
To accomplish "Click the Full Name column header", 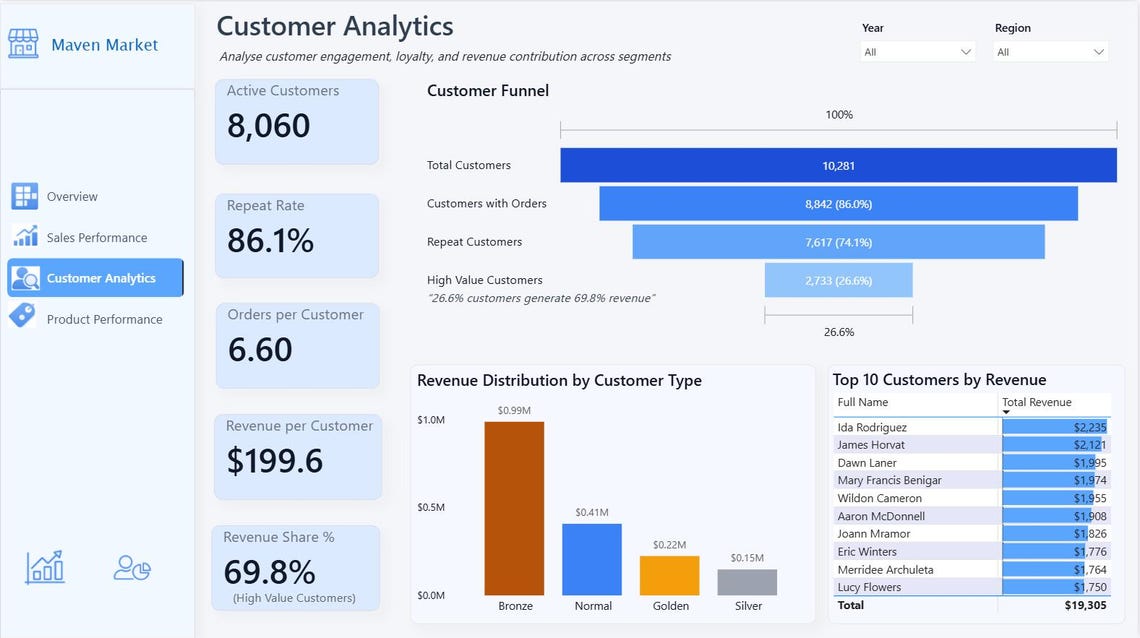I will (862, 402).
